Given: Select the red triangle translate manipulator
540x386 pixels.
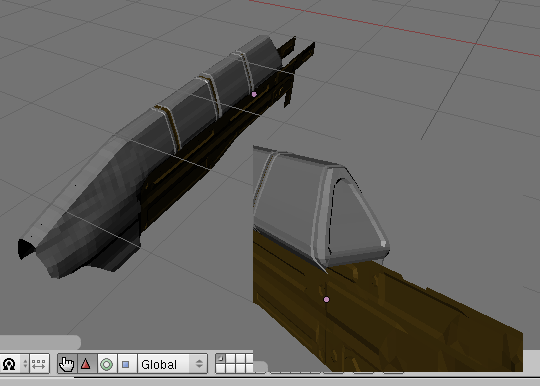Looking at the screenshot, I should [x=86, y=364].
